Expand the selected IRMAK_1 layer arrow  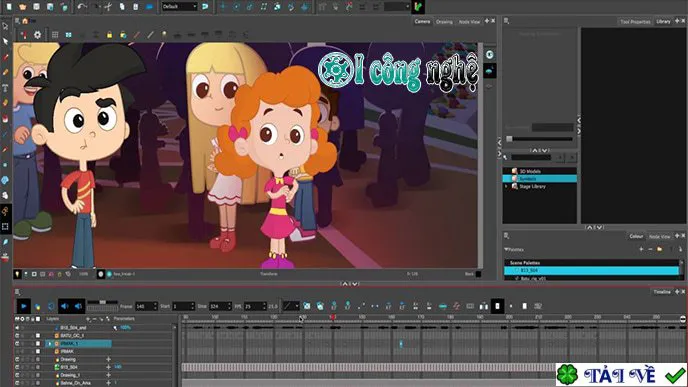pyautogui.click(x=50, y=344)
